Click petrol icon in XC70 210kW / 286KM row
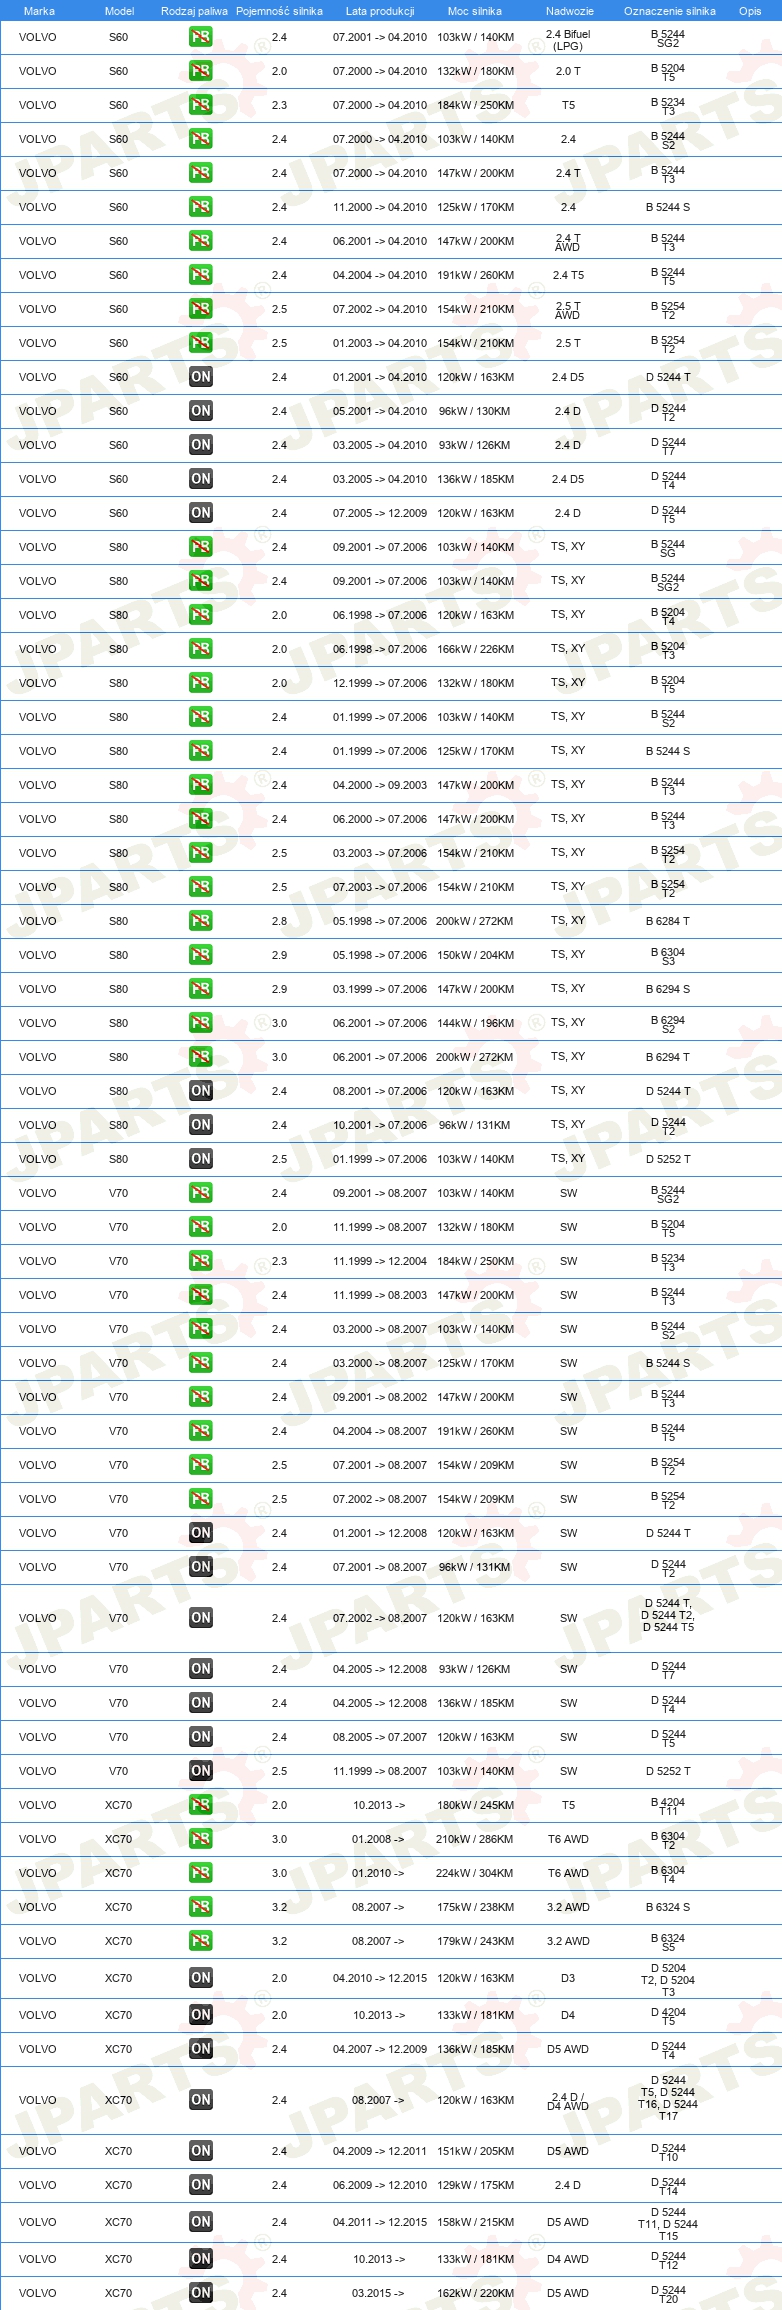 coord(200,1839)
